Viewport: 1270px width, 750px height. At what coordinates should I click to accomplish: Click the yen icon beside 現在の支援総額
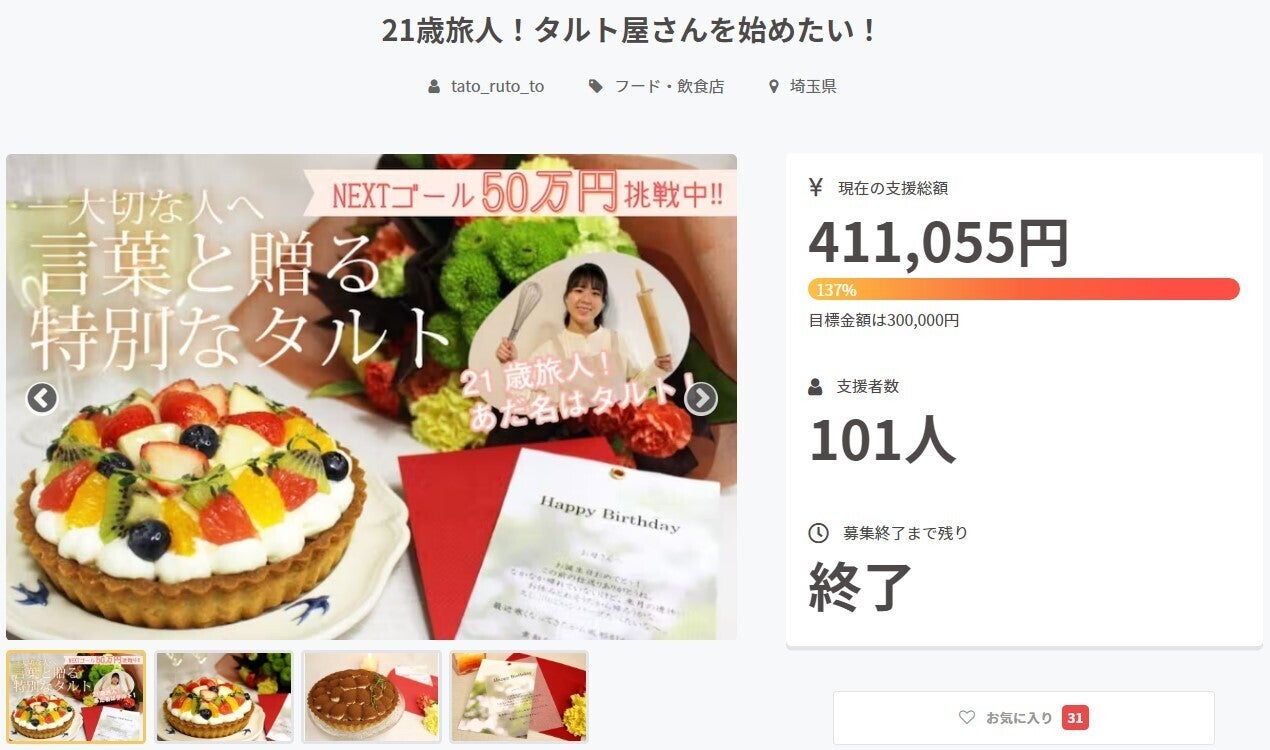(x=815, y=187)
